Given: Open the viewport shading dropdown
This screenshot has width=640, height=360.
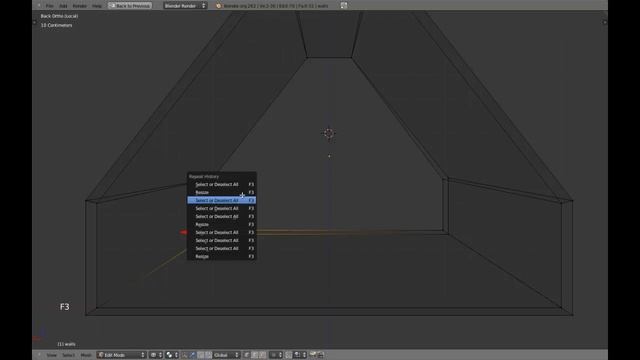Looking at the screenshot, I should (x=156, y=355).
